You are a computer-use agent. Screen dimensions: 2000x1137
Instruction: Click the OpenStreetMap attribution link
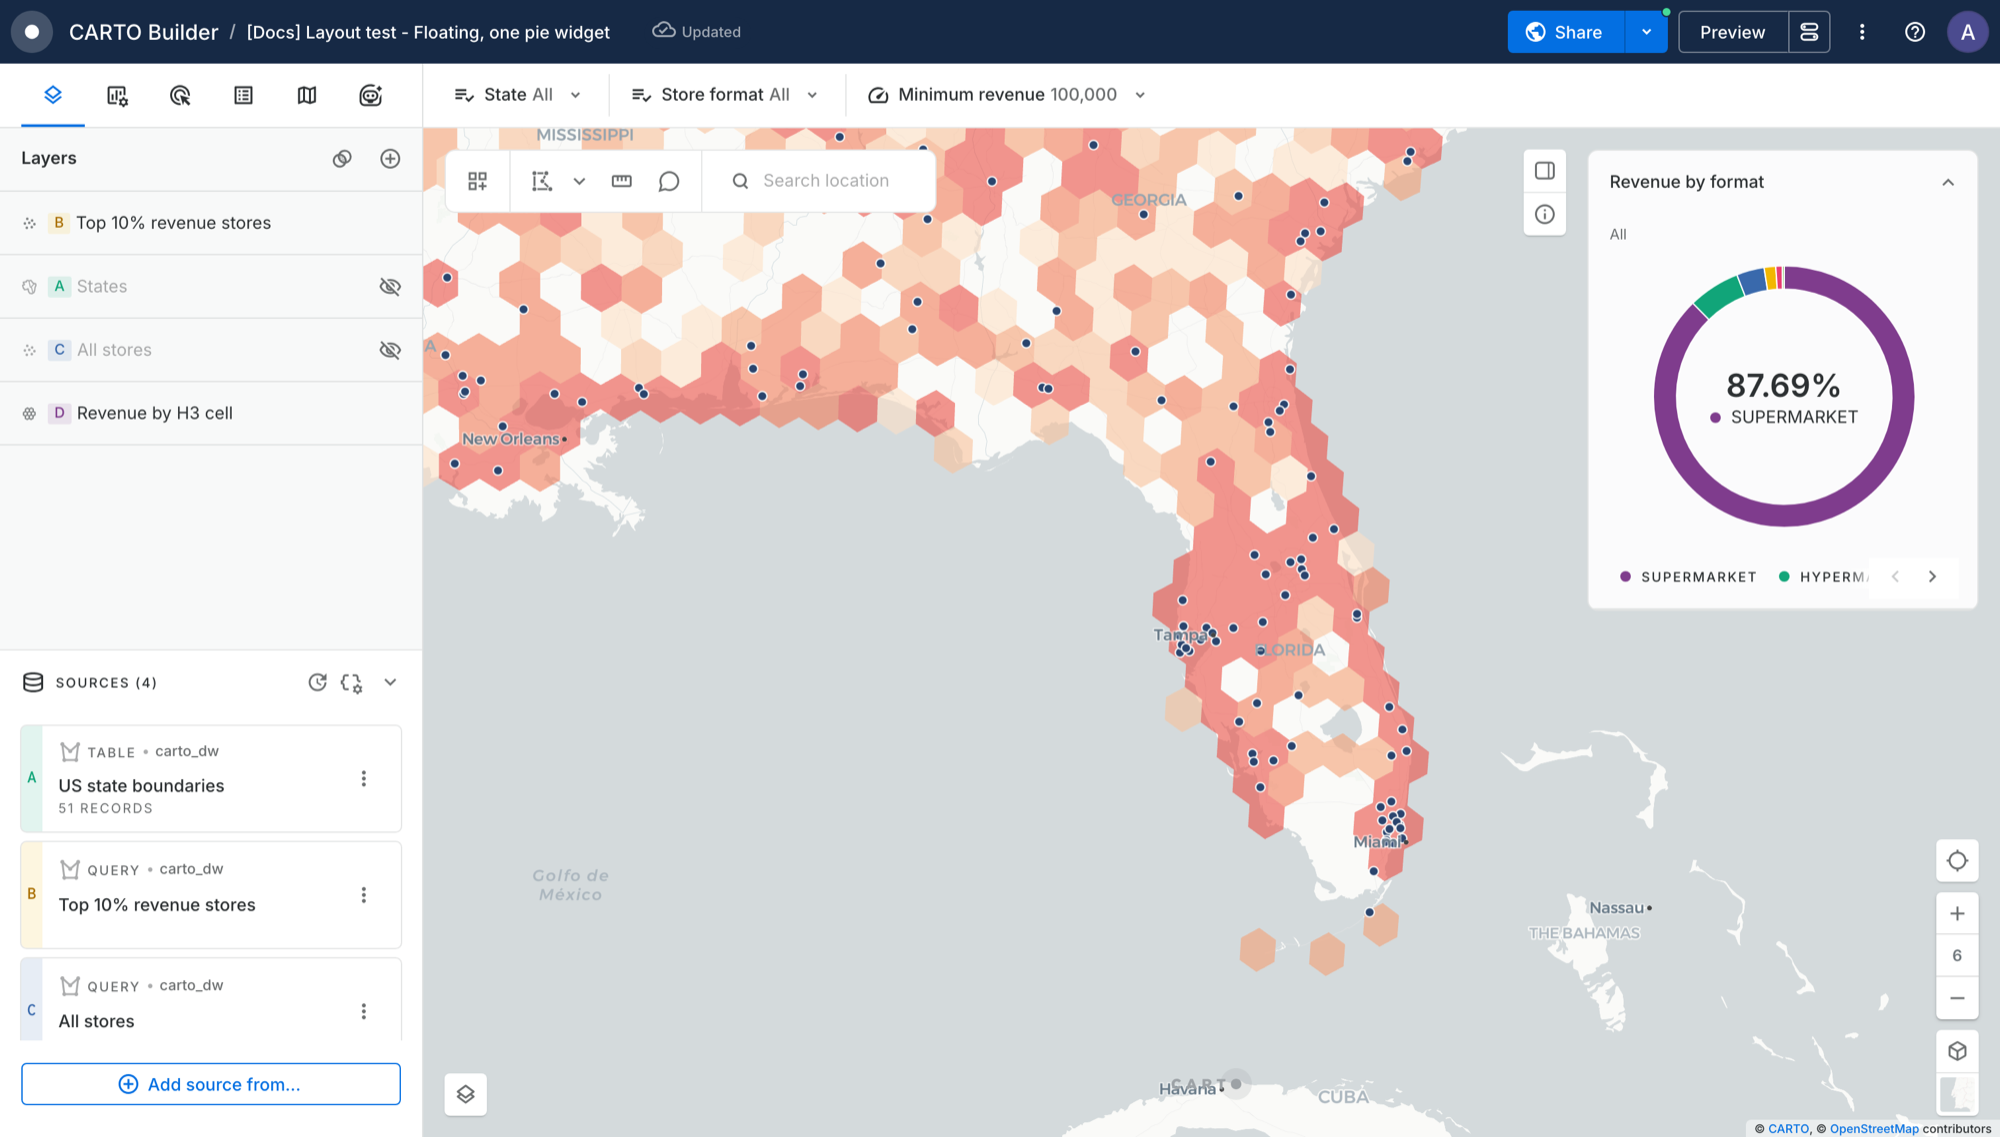[x=1874, y=1129]
